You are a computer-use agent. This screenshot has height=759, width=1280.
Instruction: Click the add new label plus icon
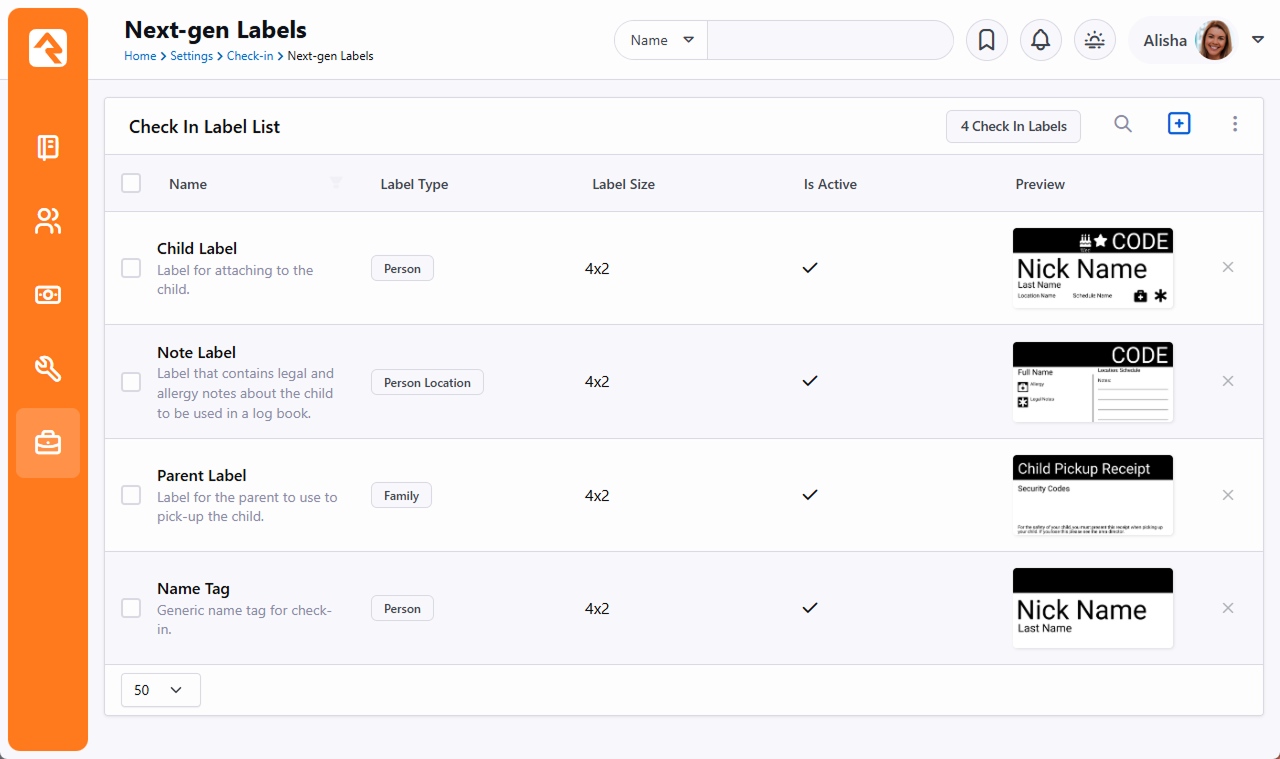tap(1179, 124)
